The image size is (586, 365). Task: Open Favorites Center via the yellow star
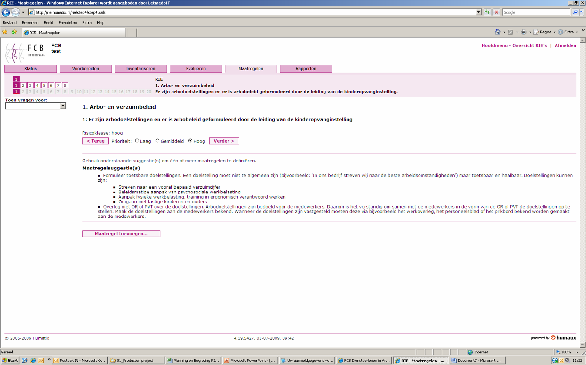[5, 32]
